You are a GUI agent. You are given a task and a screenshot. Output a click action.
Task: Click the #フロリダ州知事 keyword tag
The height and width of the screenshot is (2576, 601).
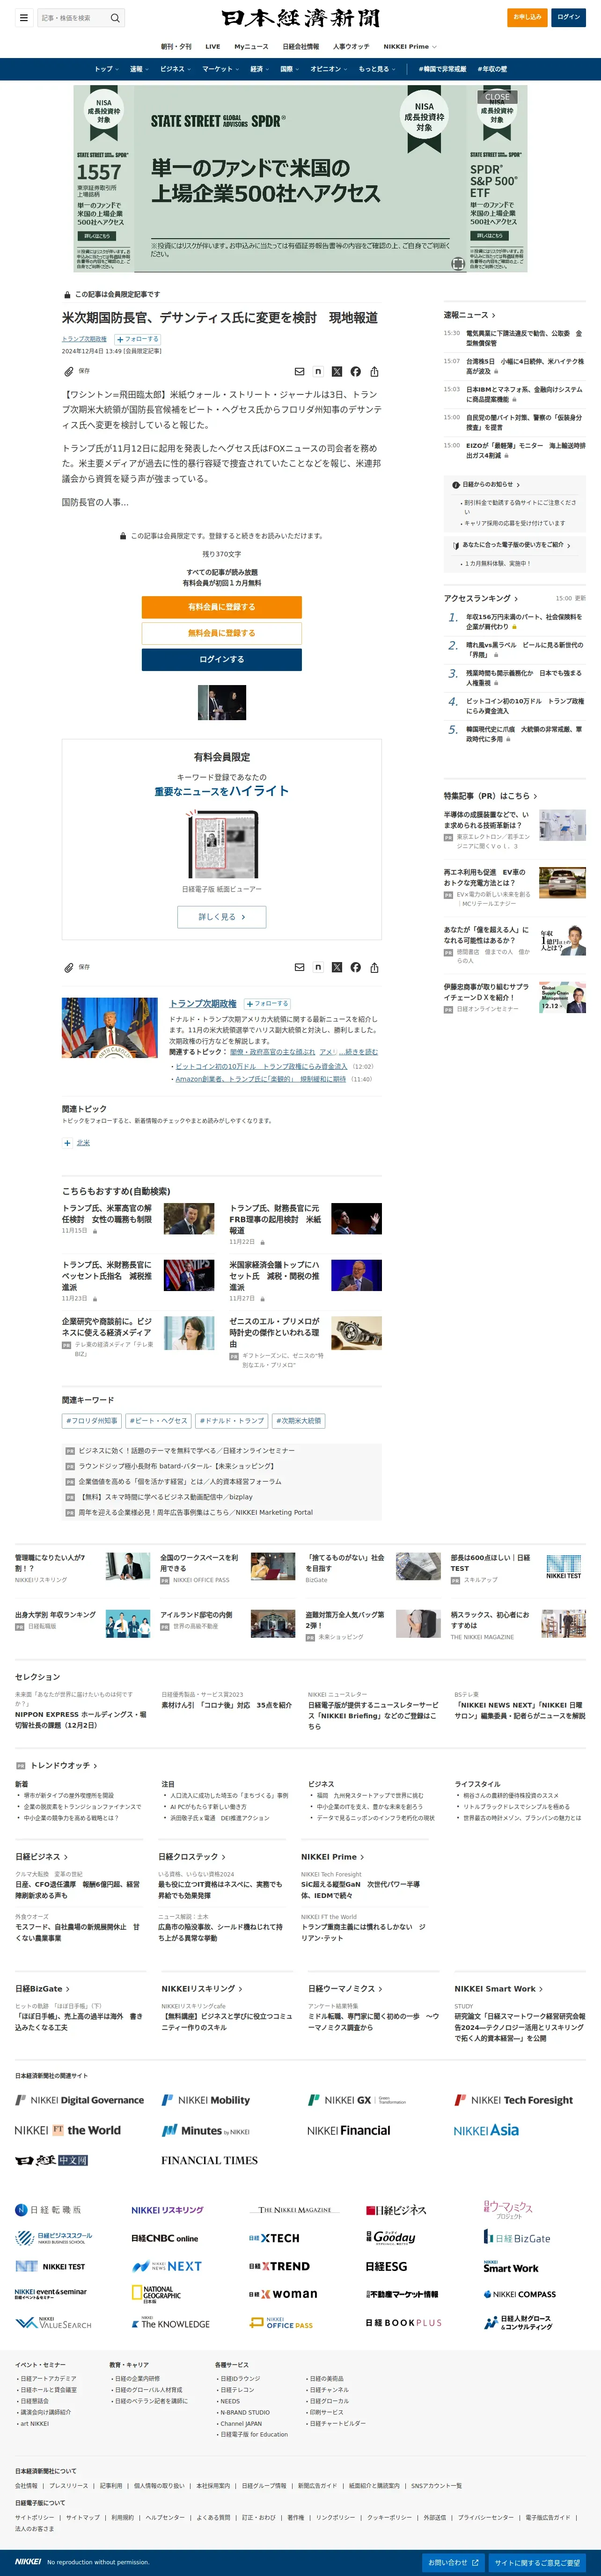coord(92,1421)
